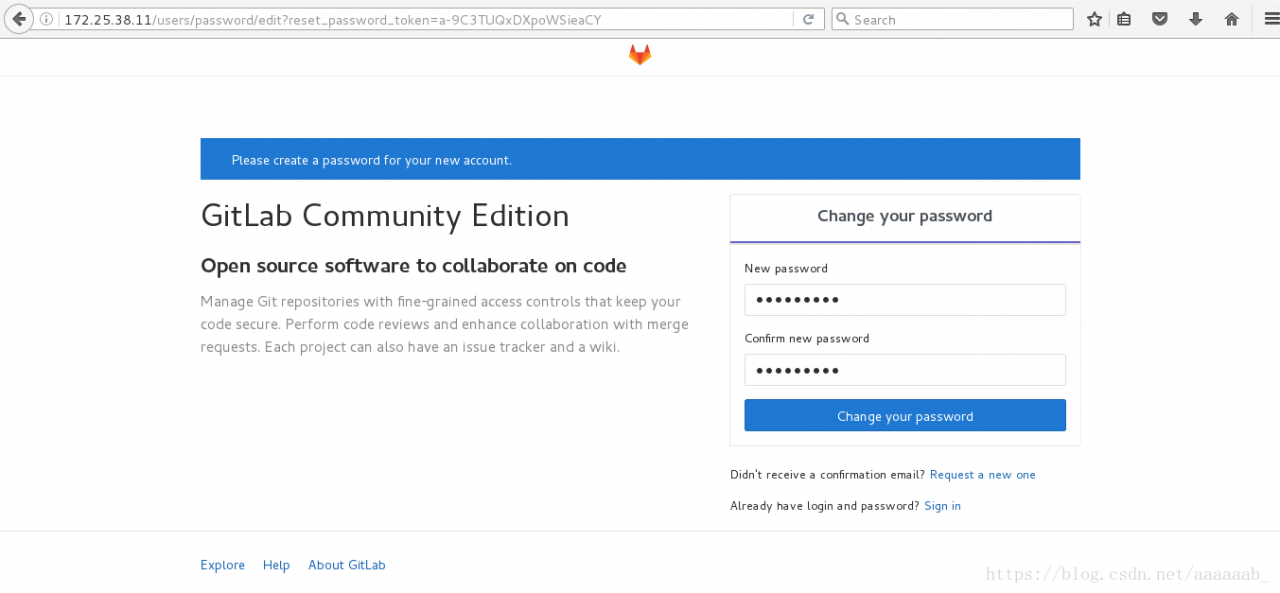Image resolution: width=1280 pixels, height=593 pixels.
Task: Open the Help footer link
Action: pyautogui.click(x=276, y=565)
